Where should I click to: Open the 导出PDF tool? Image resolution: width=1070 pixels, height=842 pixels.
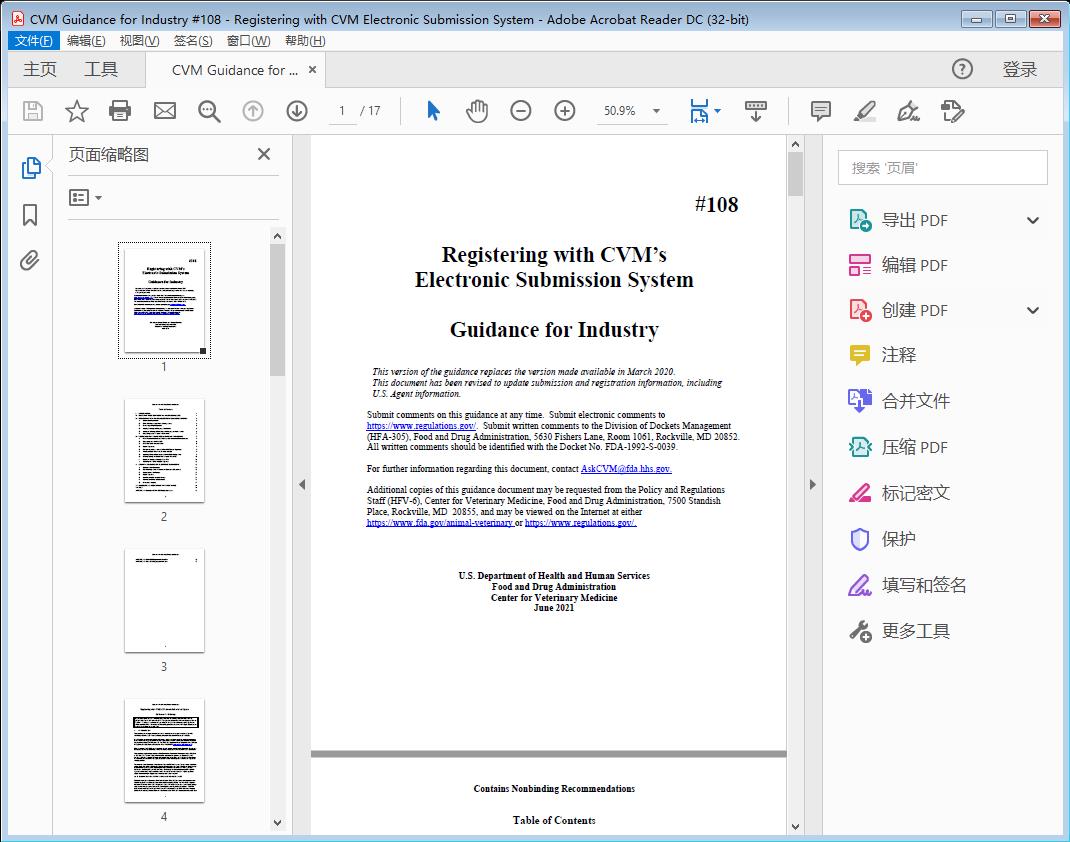[913, 219]
